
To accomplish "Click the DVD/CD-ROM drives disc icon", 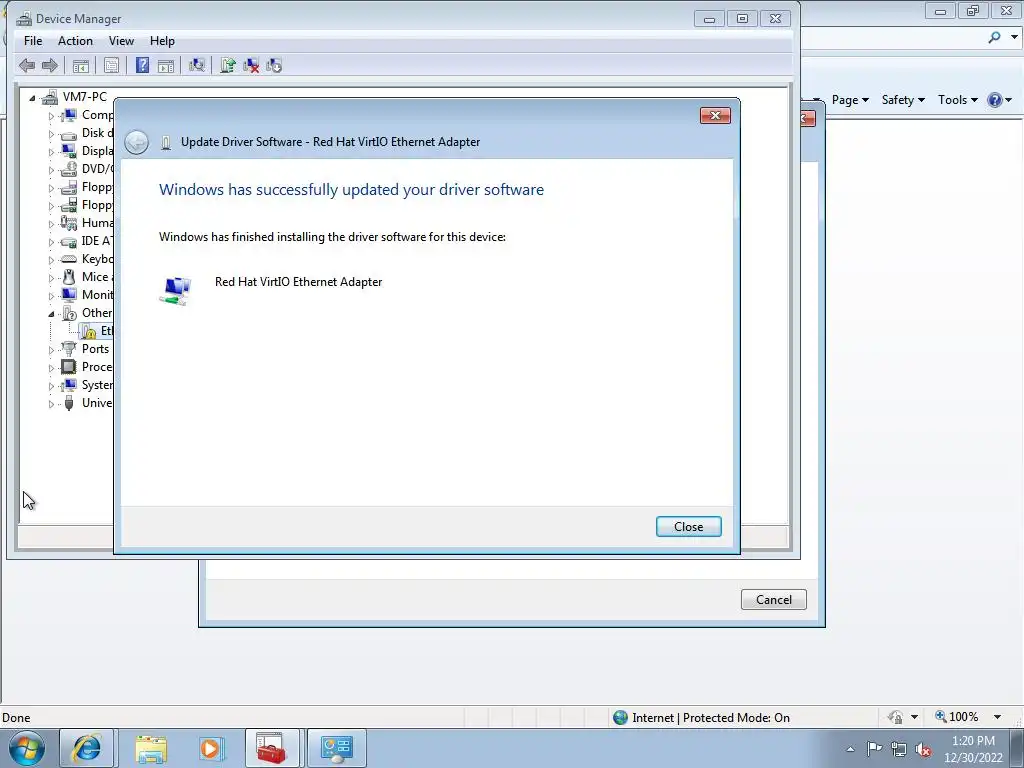I will (69, 169).
